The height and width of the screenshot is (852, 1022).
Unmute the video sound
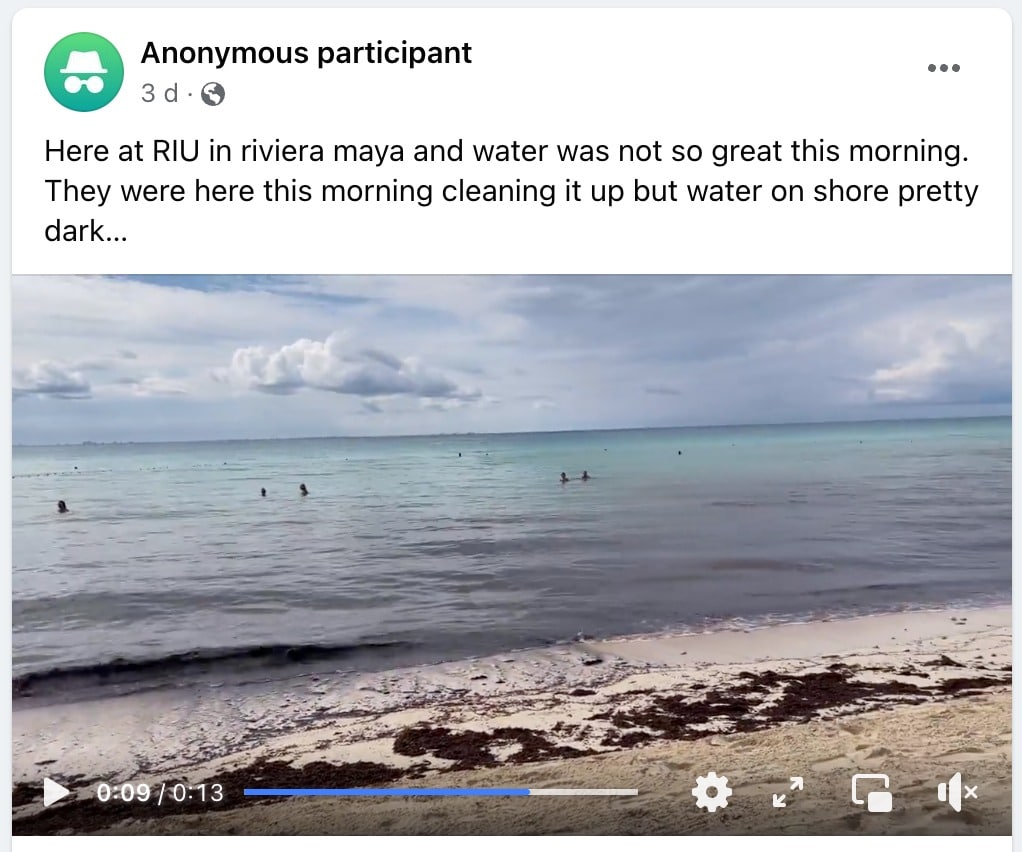click(957, 792)
